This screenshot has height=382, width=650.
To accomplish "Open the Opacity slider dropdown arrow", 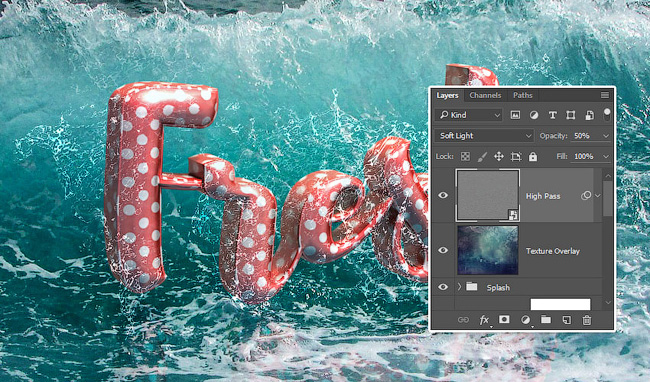I will coord(606,136).
